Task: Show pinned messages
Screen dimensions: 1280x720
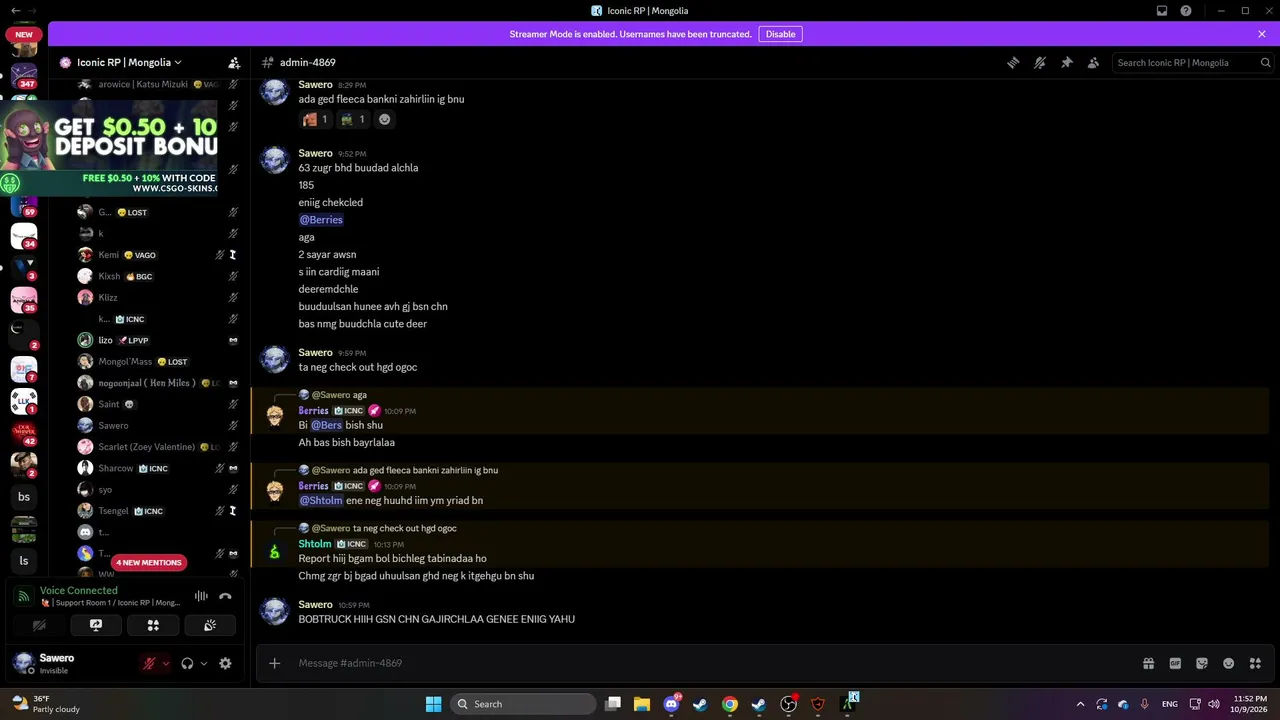Action: pyautogui.click(x=1067, y=62)
